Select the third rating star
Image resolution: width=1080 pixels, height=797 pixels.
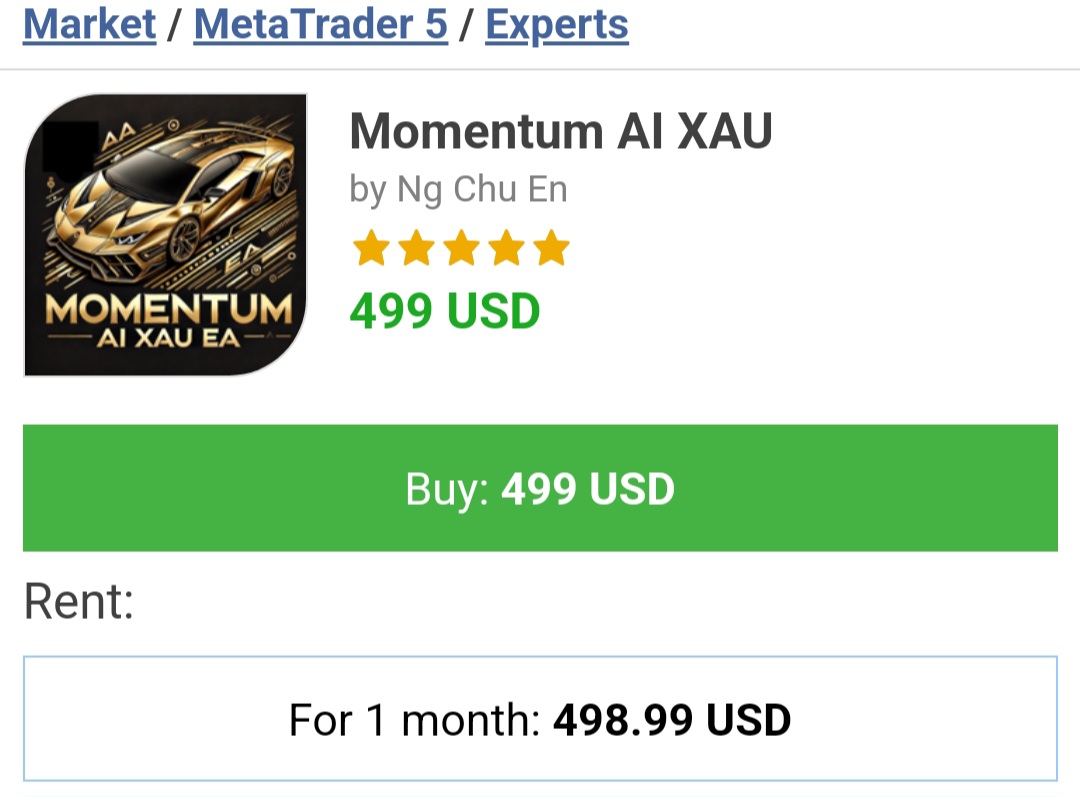point(461,249)
